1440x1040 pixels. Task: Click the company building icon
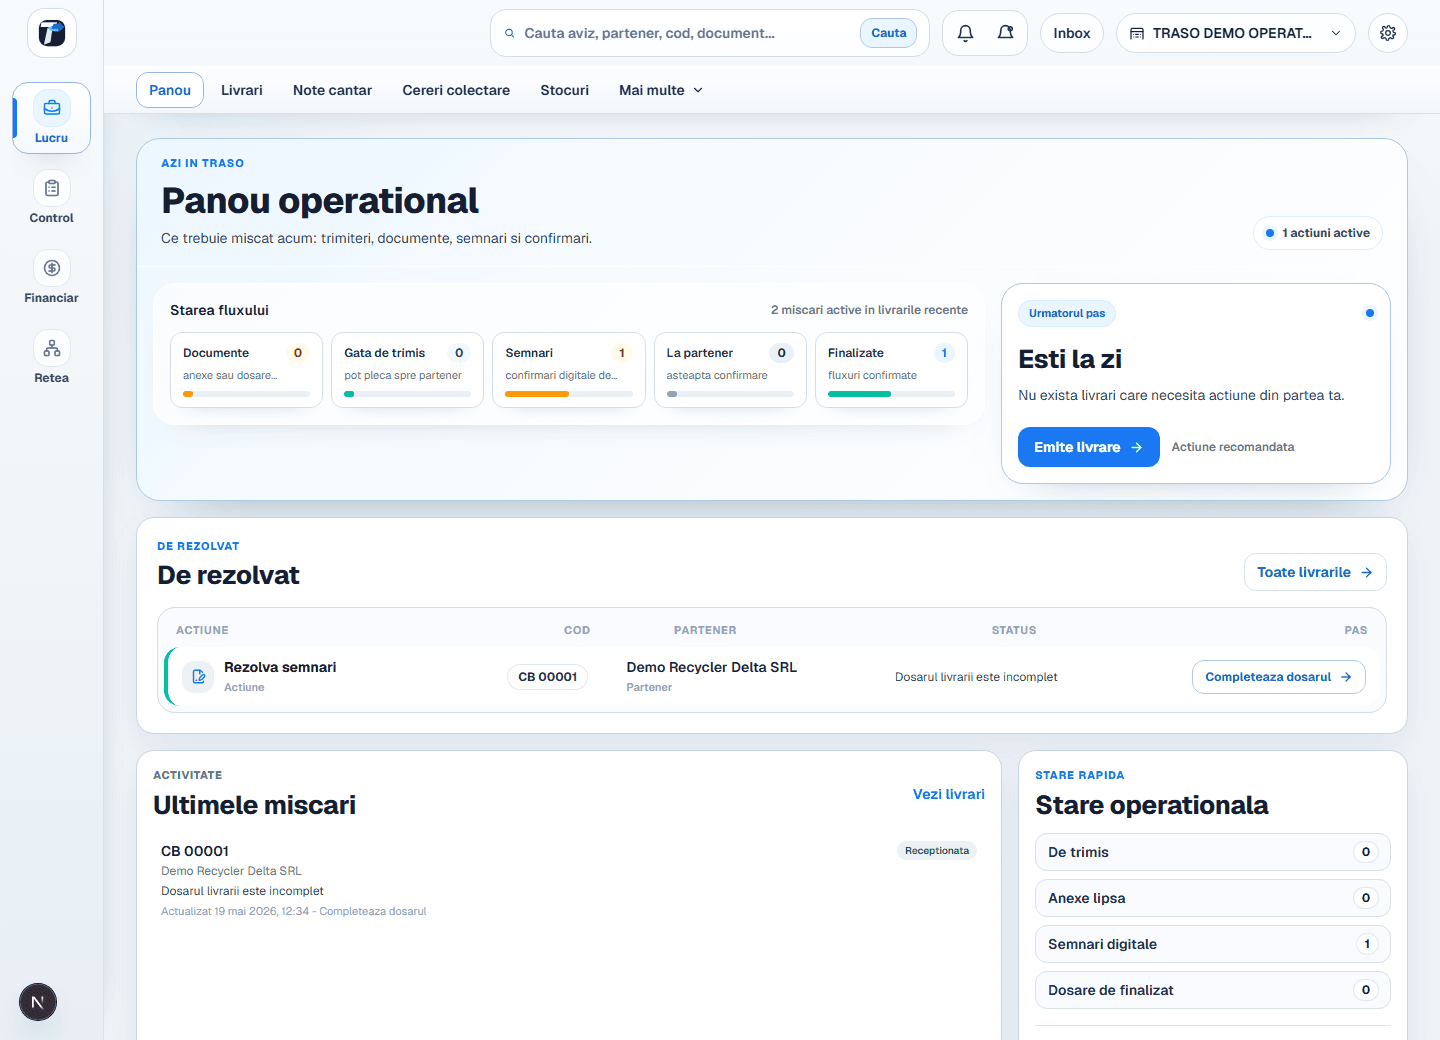tap(1137, 33)
